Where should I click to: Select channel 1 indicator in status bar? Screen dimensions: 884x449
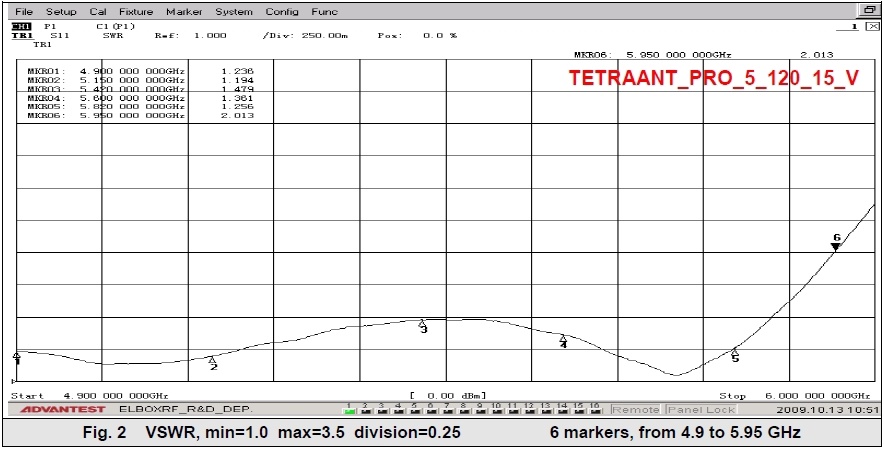pos(350,409)
